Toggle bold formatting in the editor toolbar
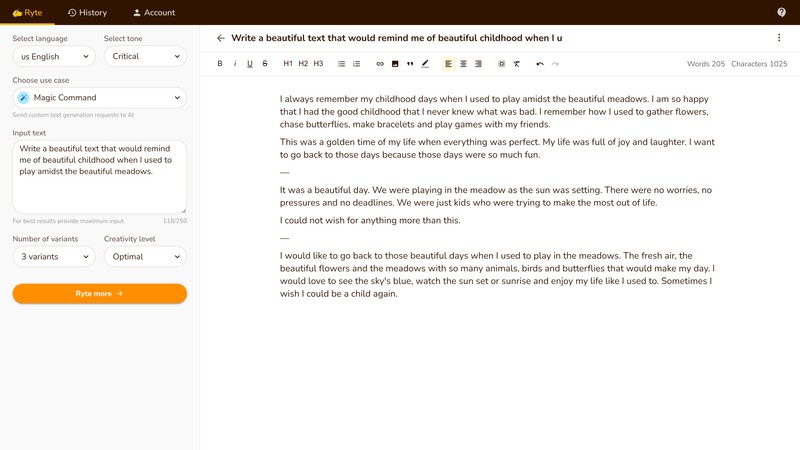This screenshot has width=800, height=450. point(220,64)
